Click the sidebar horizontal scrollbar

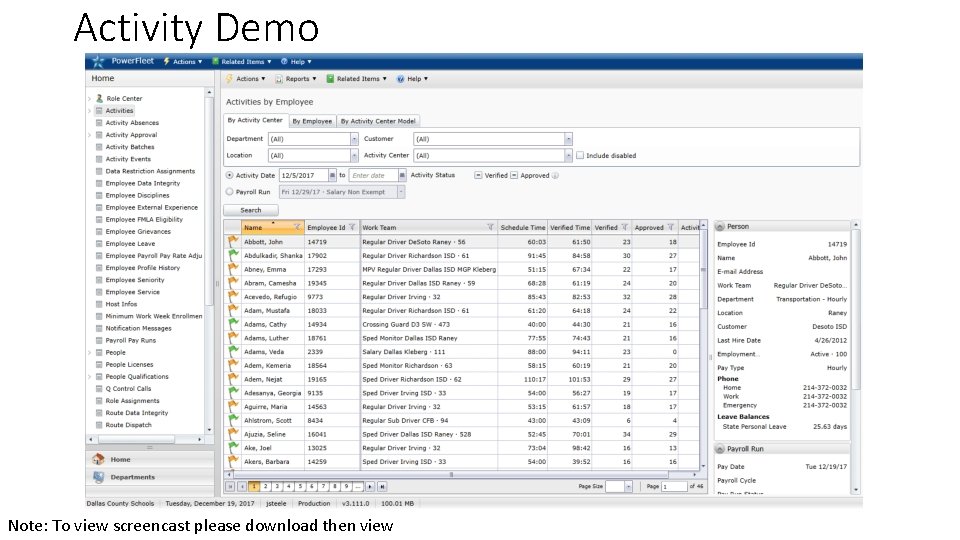point(137,440)
